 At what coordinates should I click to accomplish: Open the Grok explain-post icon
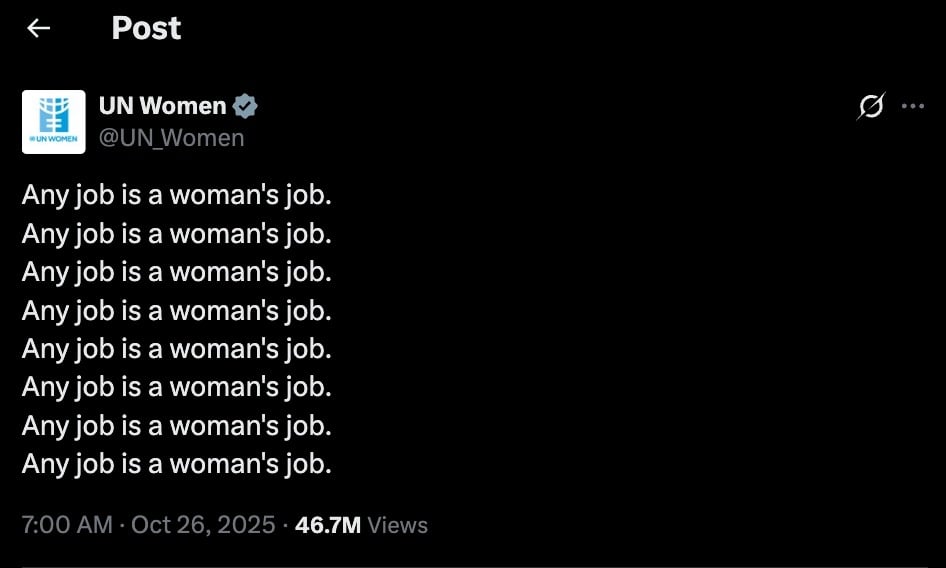[871, 106]
